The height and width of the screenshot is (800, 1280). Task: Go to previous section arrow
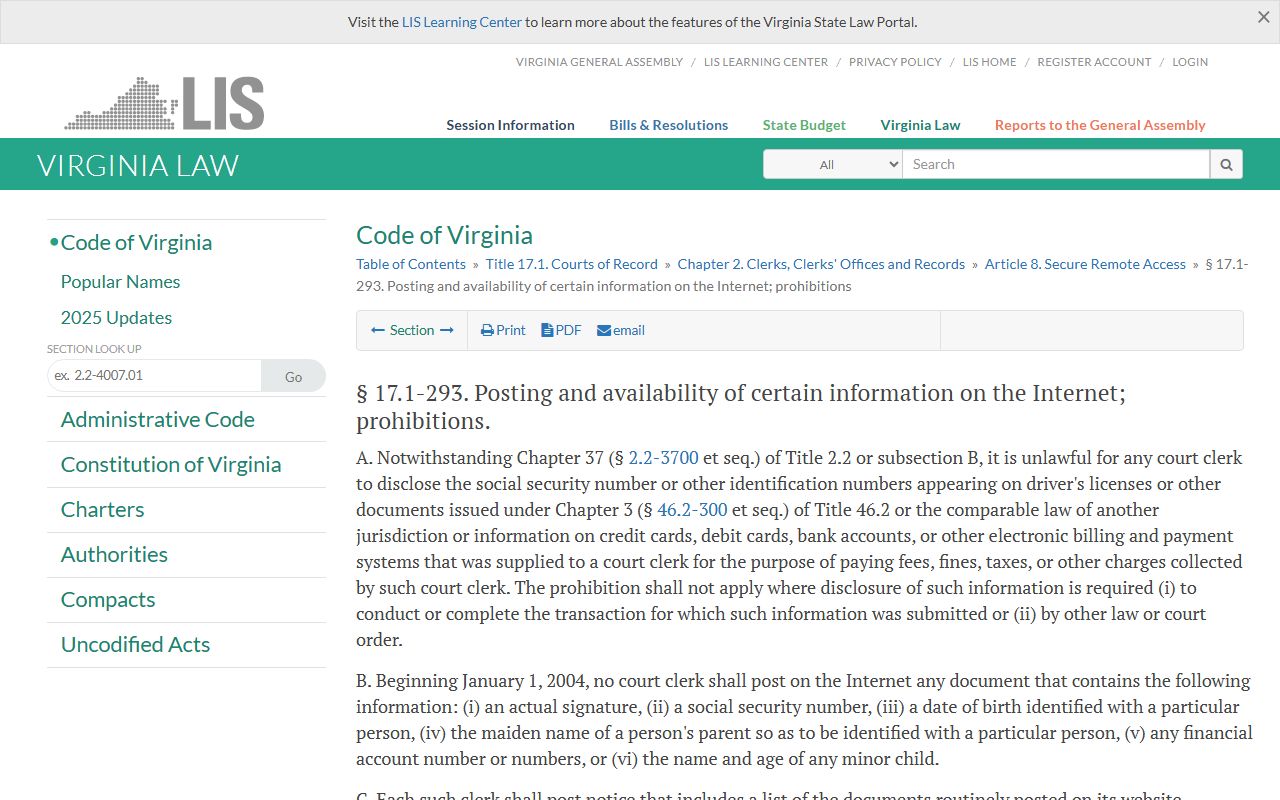tap(378, 330)
